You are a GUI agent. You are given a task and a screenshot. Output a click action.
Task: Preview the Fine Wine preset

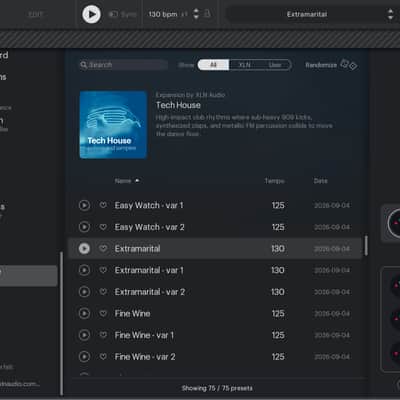tap(84, 313)
